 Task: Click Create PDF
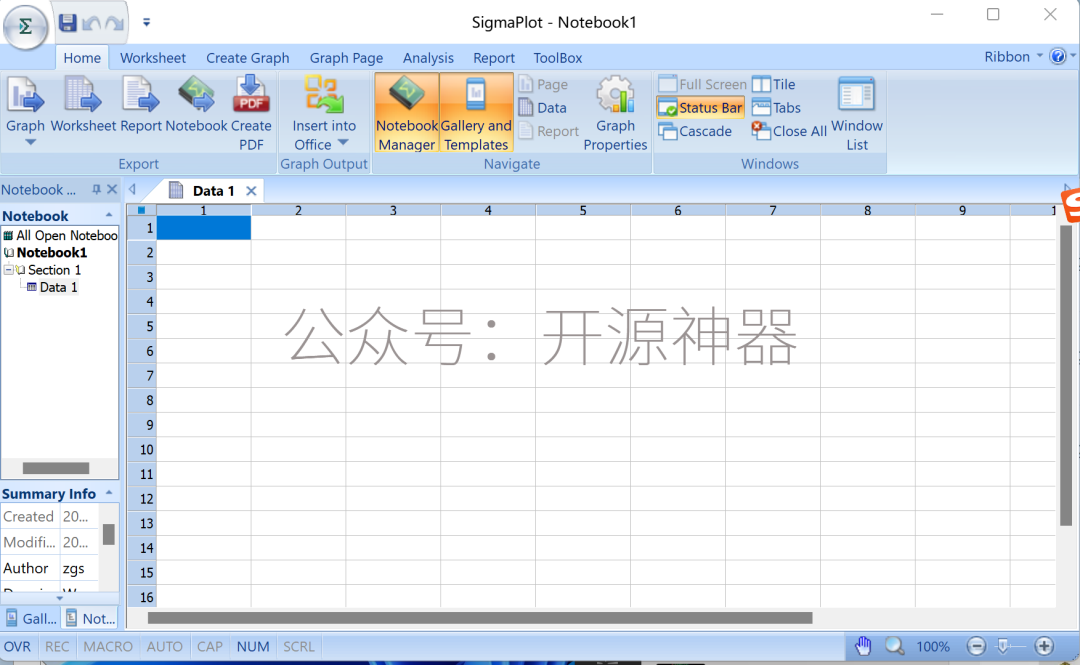tap(251, 113)
